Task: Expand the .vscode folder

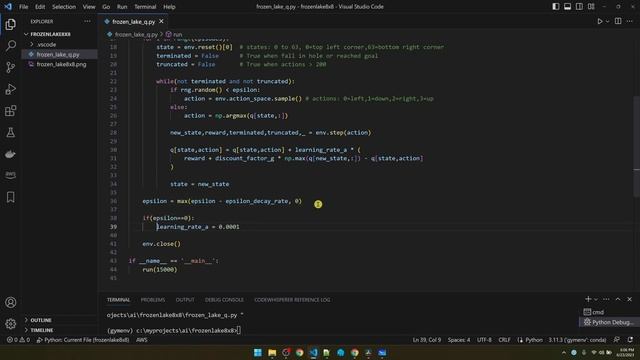Action: pyautogui.click(x=46, y=44)
